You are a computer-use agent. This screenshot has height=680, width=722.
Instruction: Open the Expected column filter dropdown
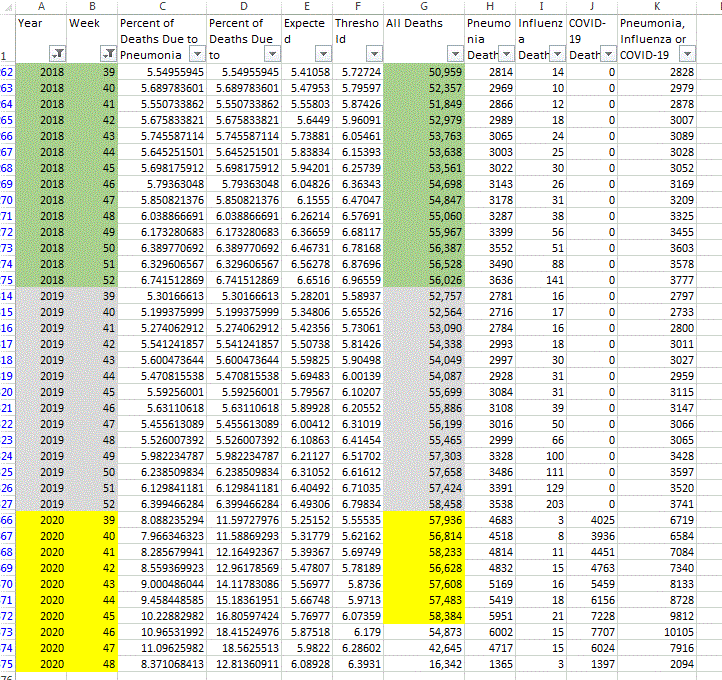pos(322,54)
